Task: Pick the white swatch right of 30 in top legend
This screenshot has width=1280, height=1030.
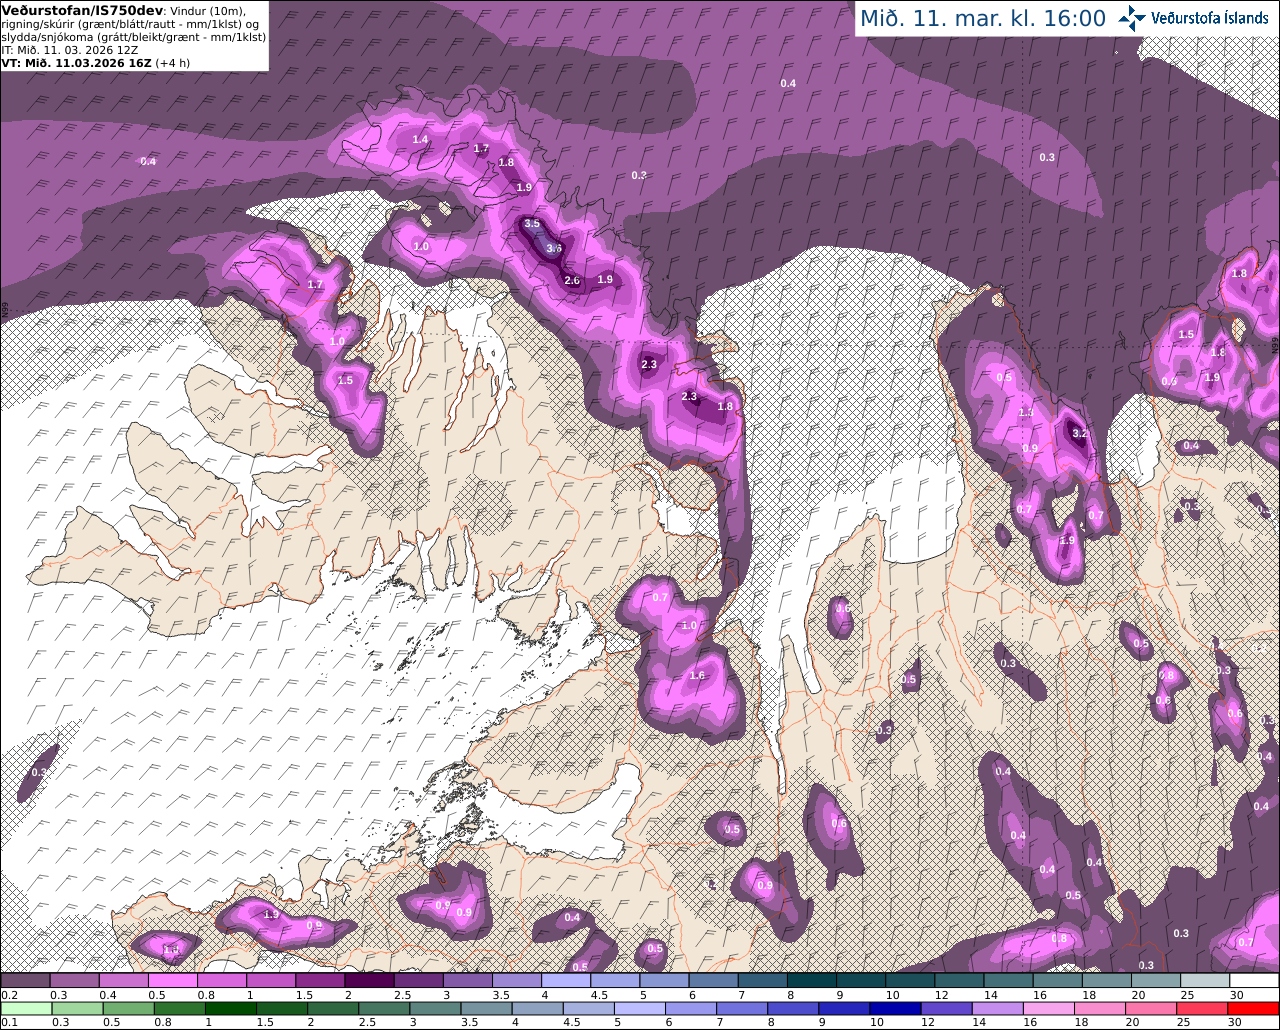Action: [x=1254, y=980]
